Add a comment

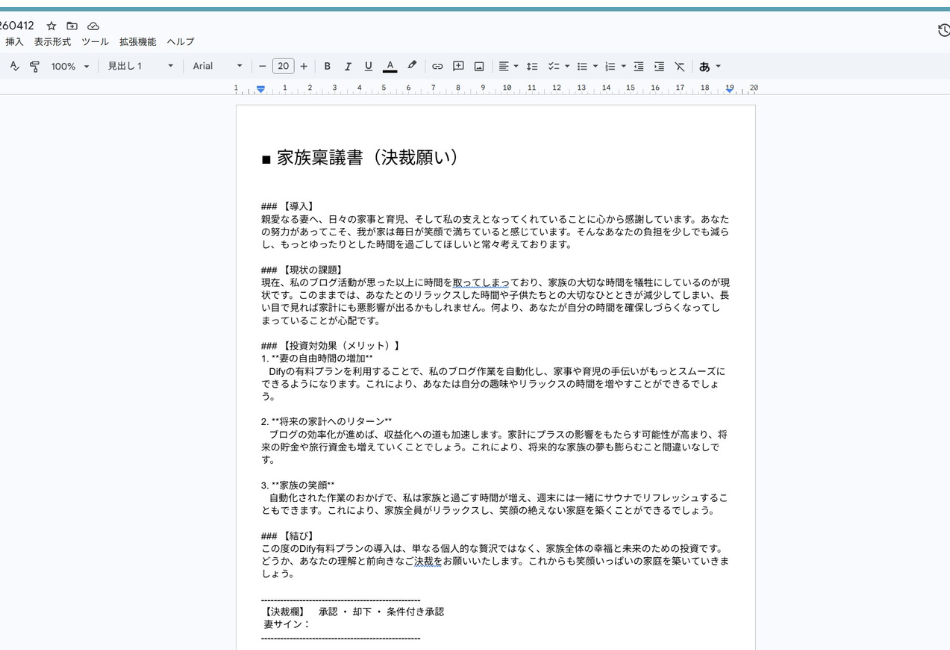(458, 67)
